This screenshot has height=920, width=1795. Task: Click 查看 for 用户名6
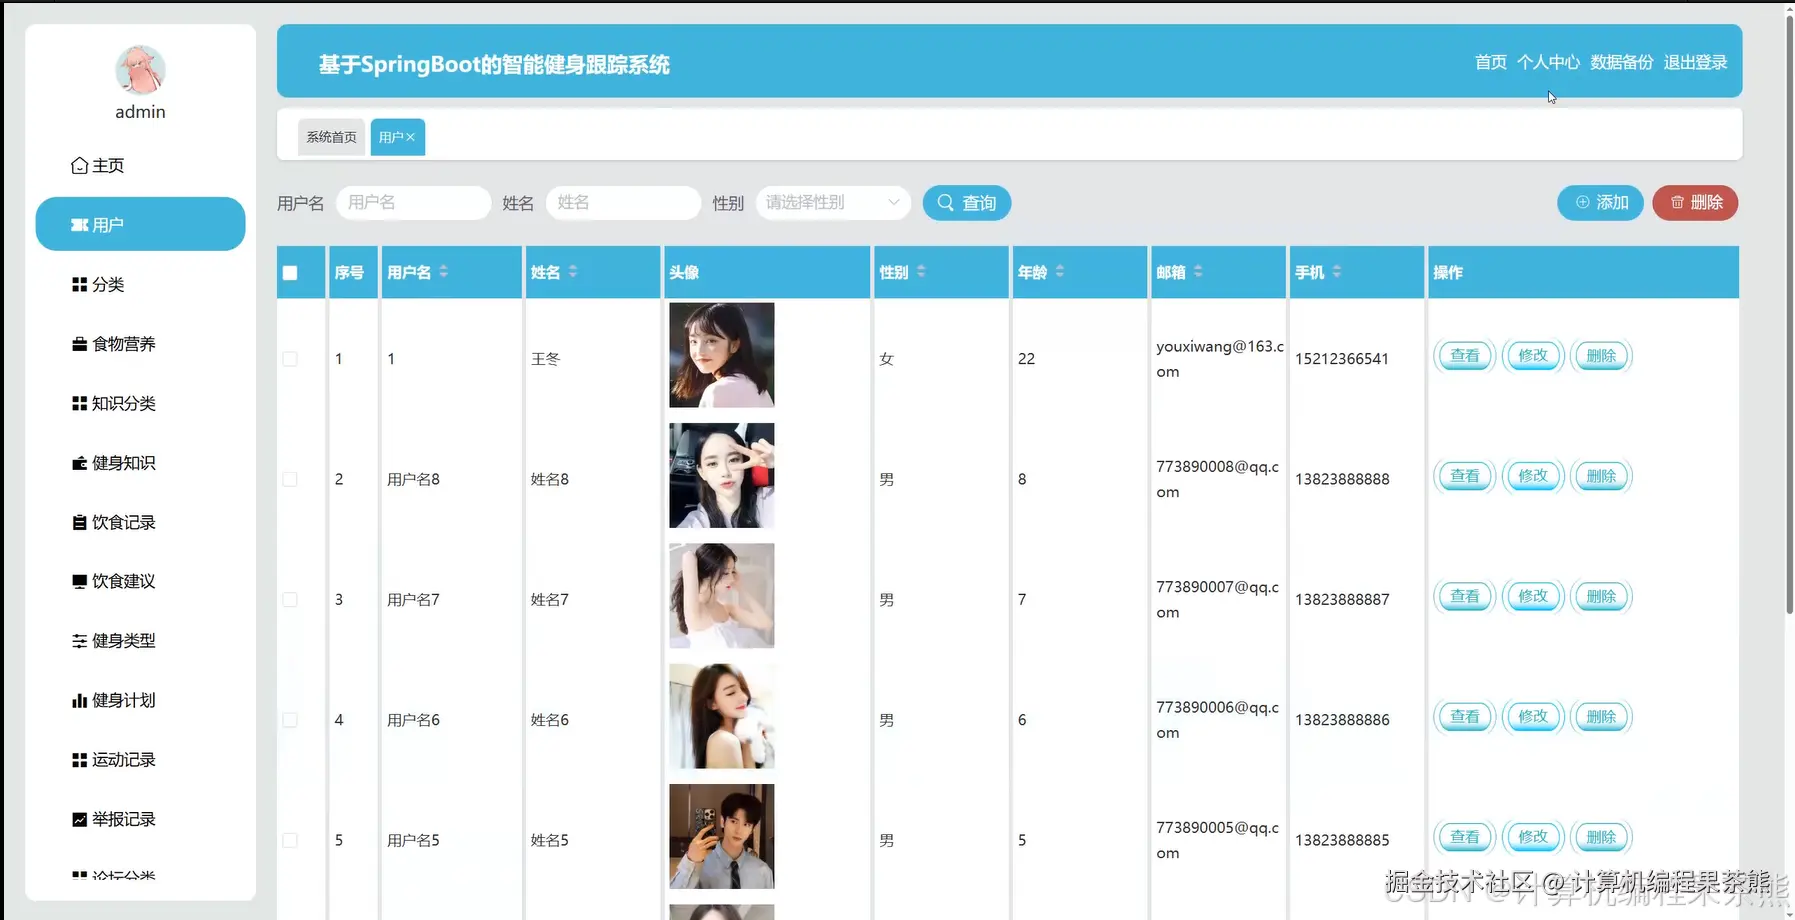(1465, 717)
